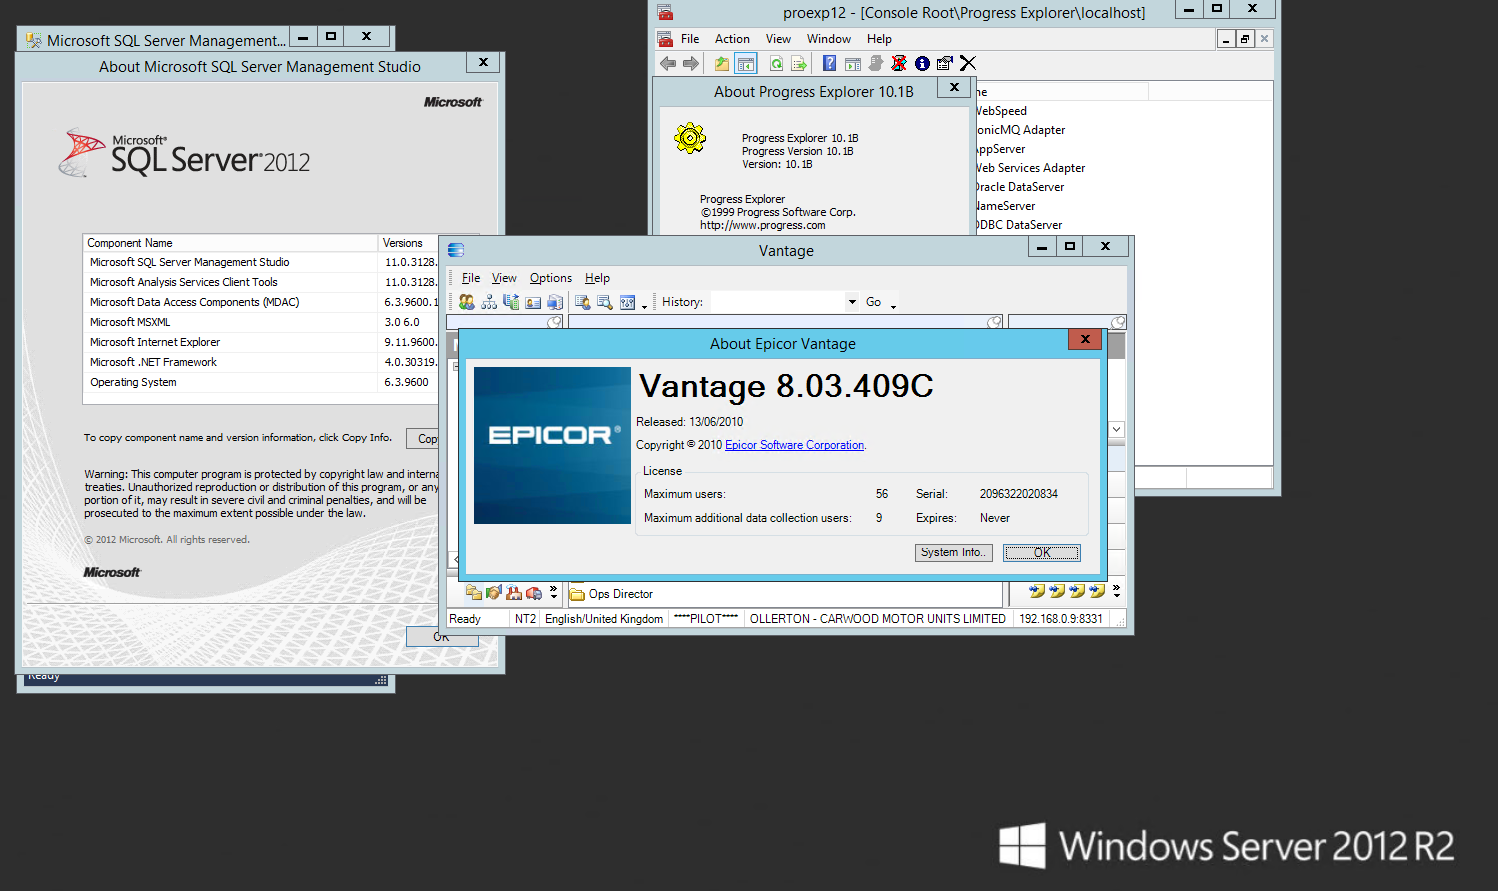Click the green refresh icon in proexp12
The height and width of the screenshot is (891, 1498).
point(776,63)
